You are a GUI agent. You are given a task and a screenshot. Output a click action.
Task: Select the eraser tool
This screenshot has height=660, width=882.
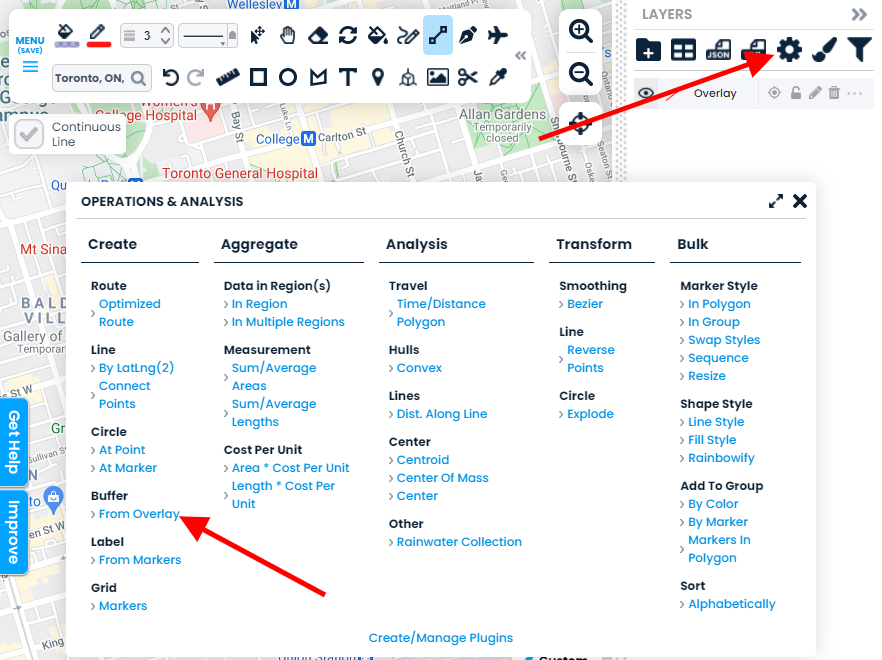tap(318, 36)
